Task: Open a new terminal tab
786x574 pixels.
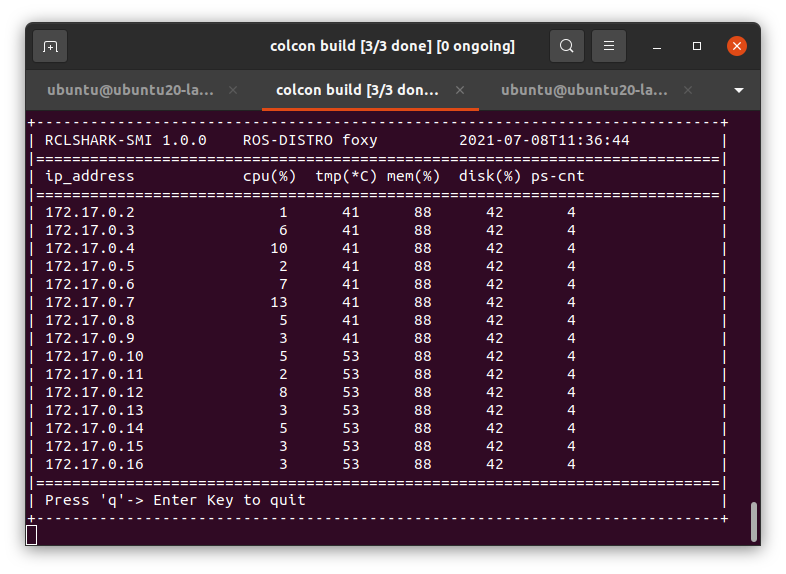Action: 50,46
